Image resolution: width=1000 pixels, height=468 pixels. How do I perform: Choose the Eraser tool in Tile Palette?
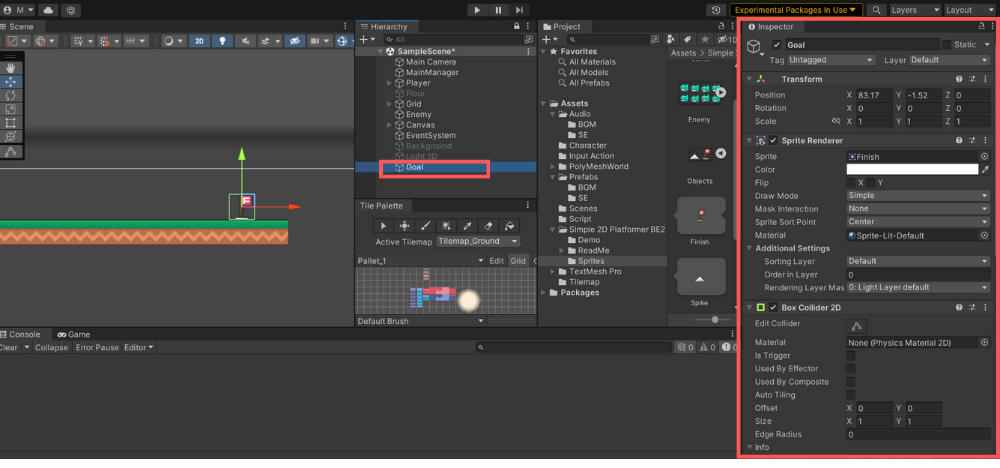coord(488,226)
